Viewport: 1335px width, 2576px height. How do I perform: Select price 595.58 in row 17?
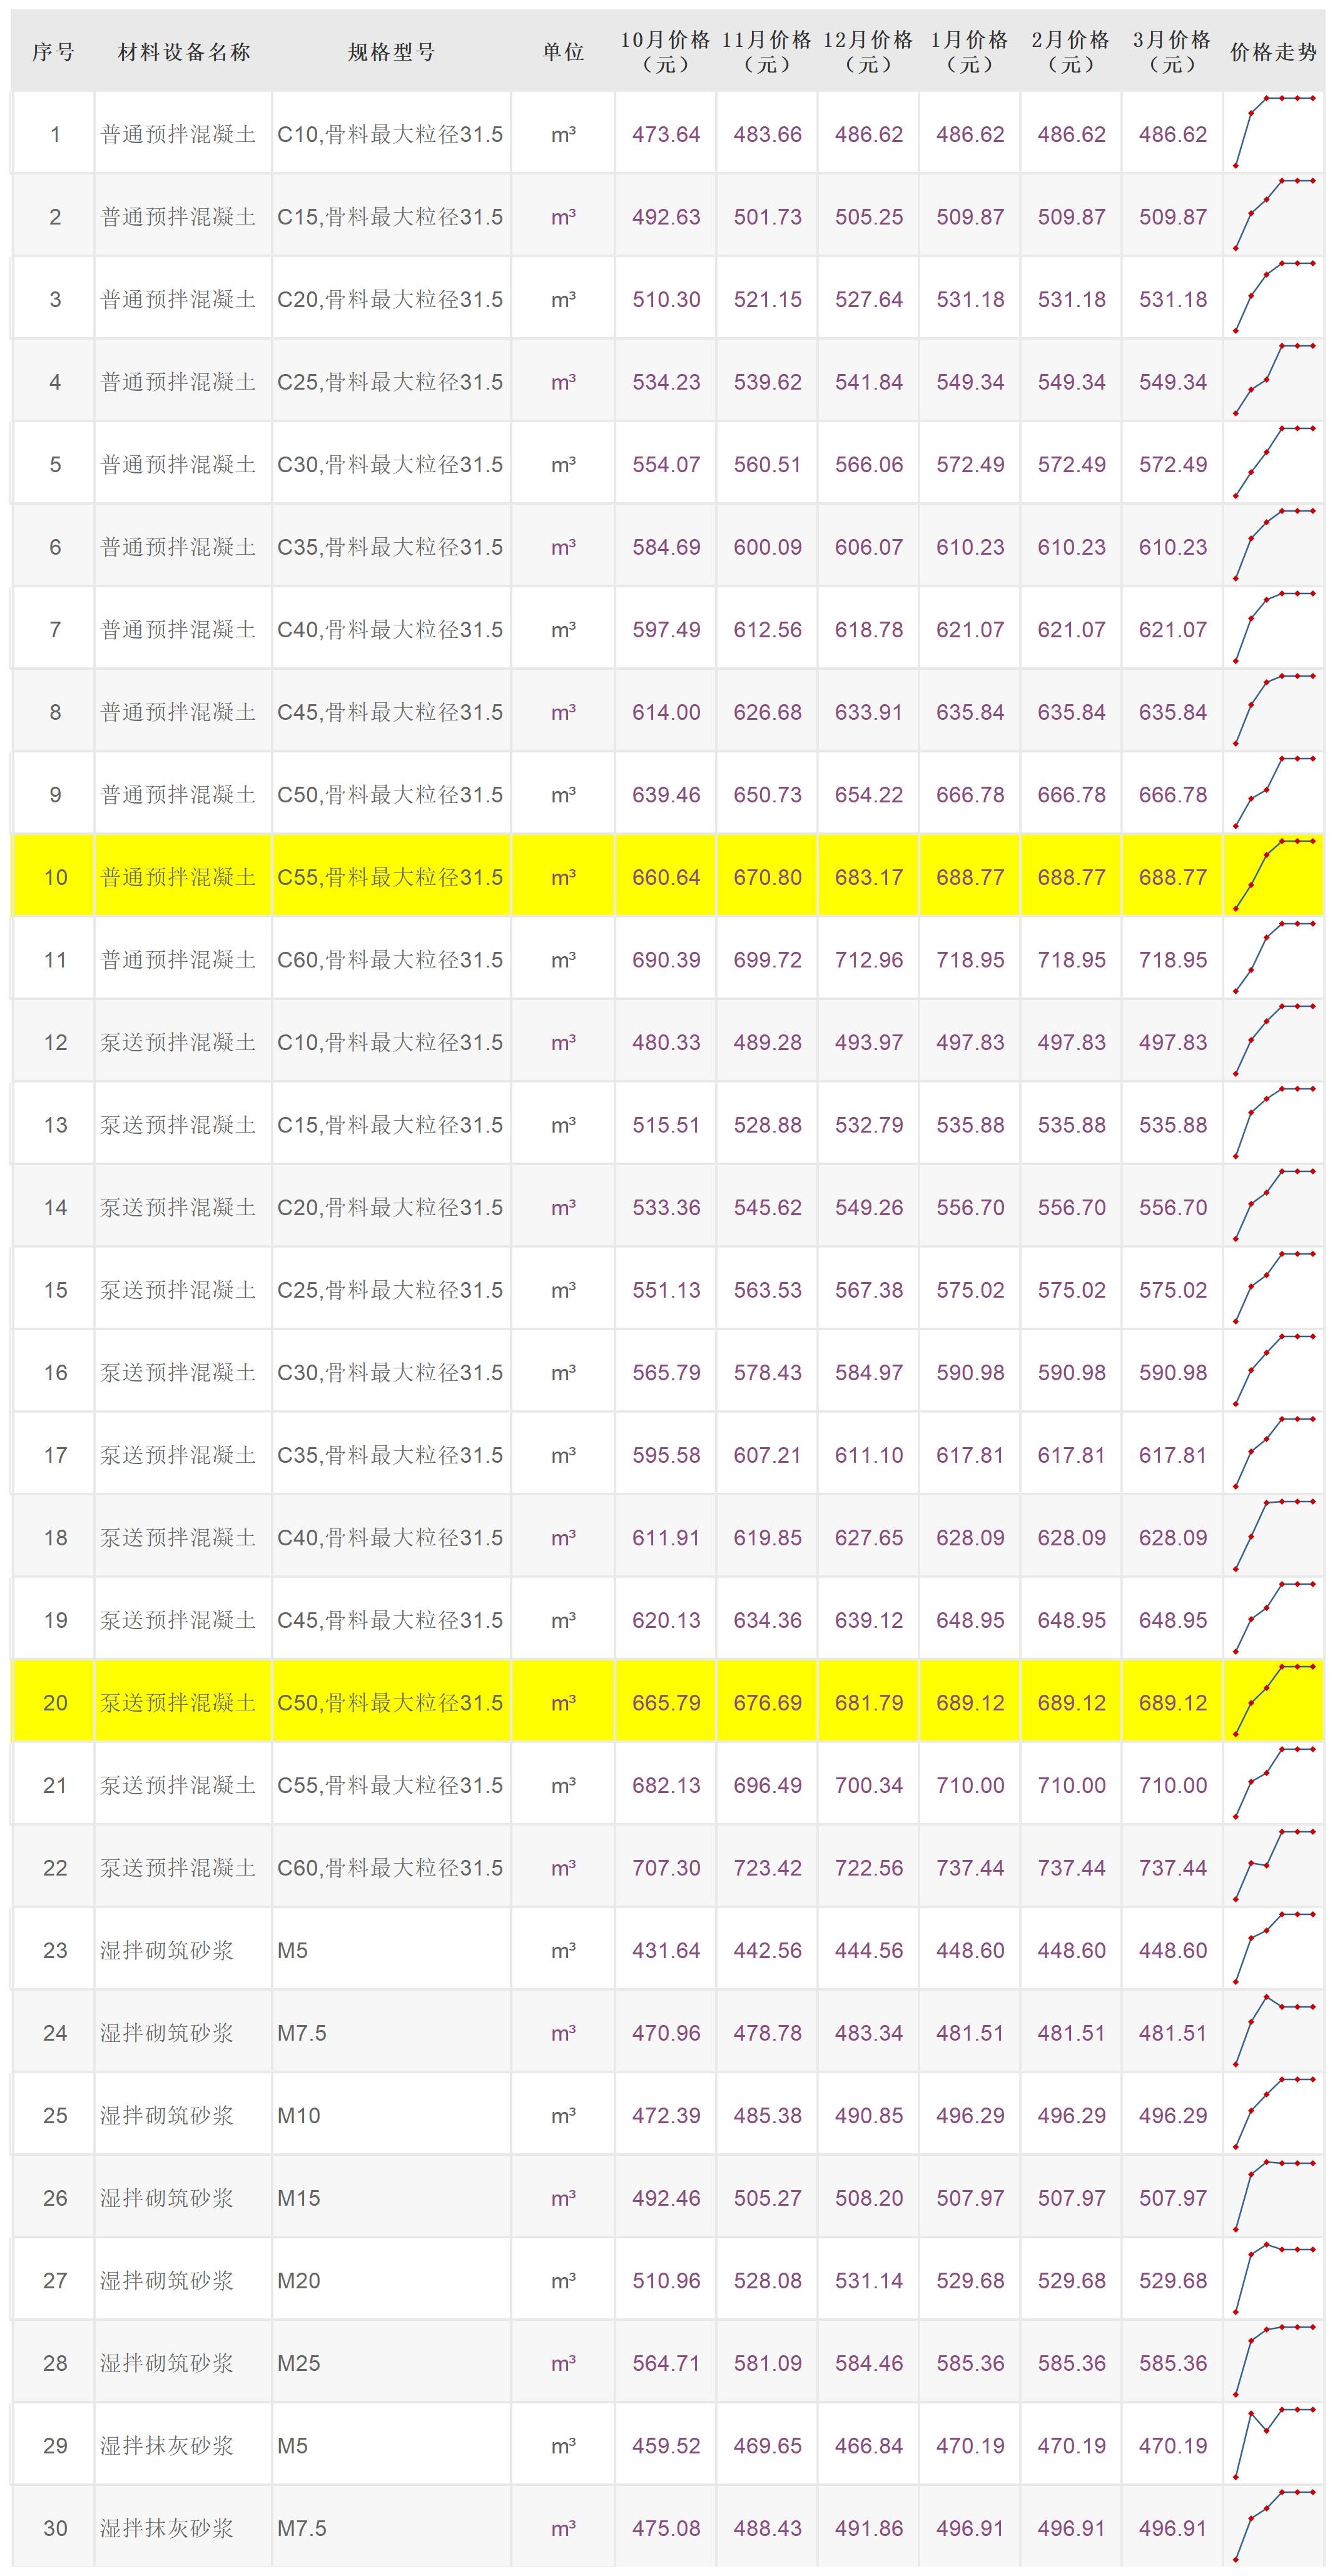[666, 1454]
